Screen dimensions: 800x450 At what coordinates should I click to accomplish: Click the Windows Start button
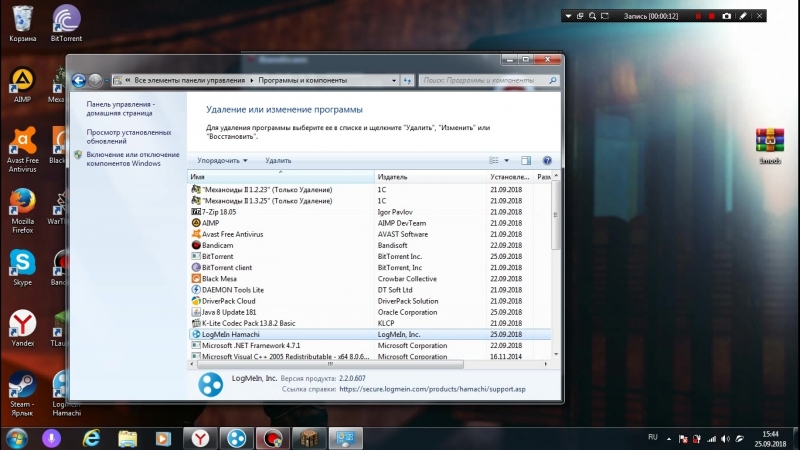tap(17, 438)
